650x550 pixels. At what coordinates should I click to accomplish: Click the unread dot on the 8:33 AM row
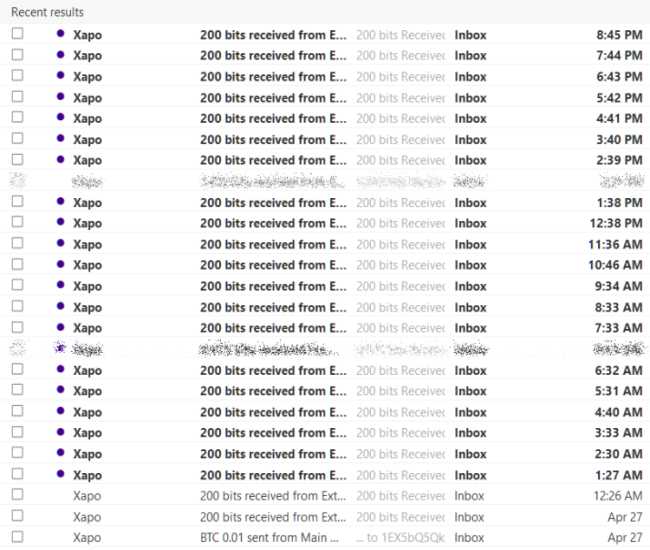tap(61, 306)
